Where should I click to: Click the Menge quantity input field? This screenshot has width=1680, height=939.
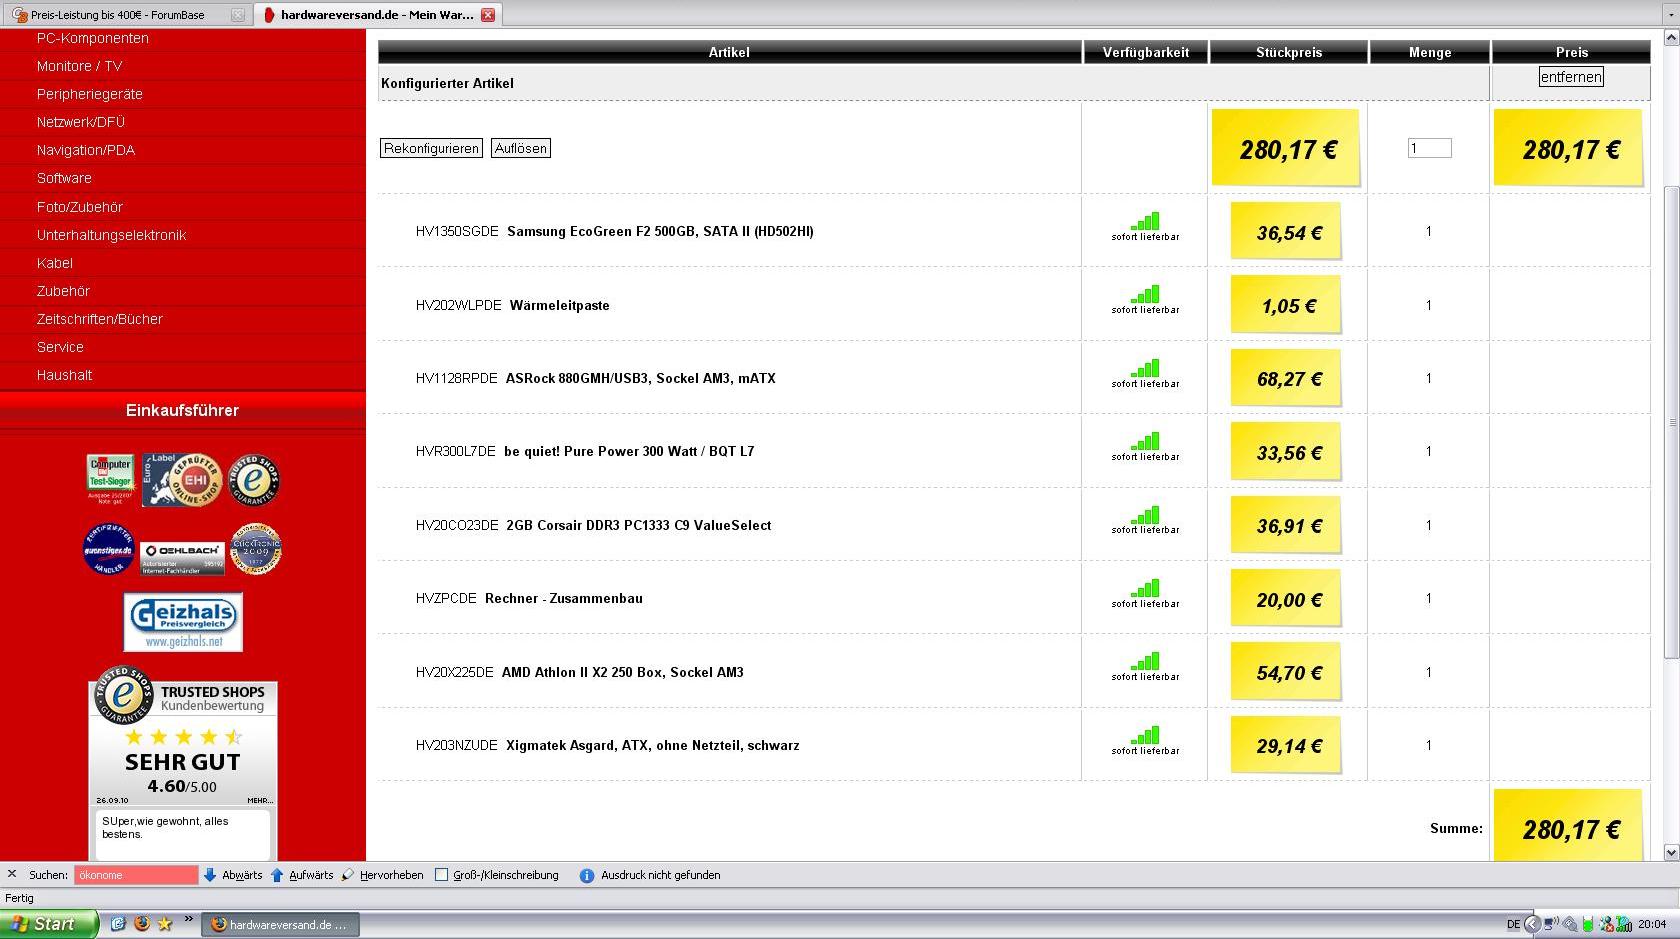[1430, 148]
